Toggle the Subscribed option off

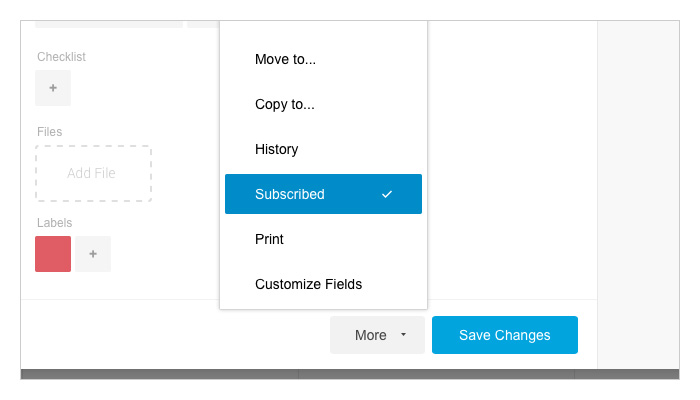click(x=323, y=194)
